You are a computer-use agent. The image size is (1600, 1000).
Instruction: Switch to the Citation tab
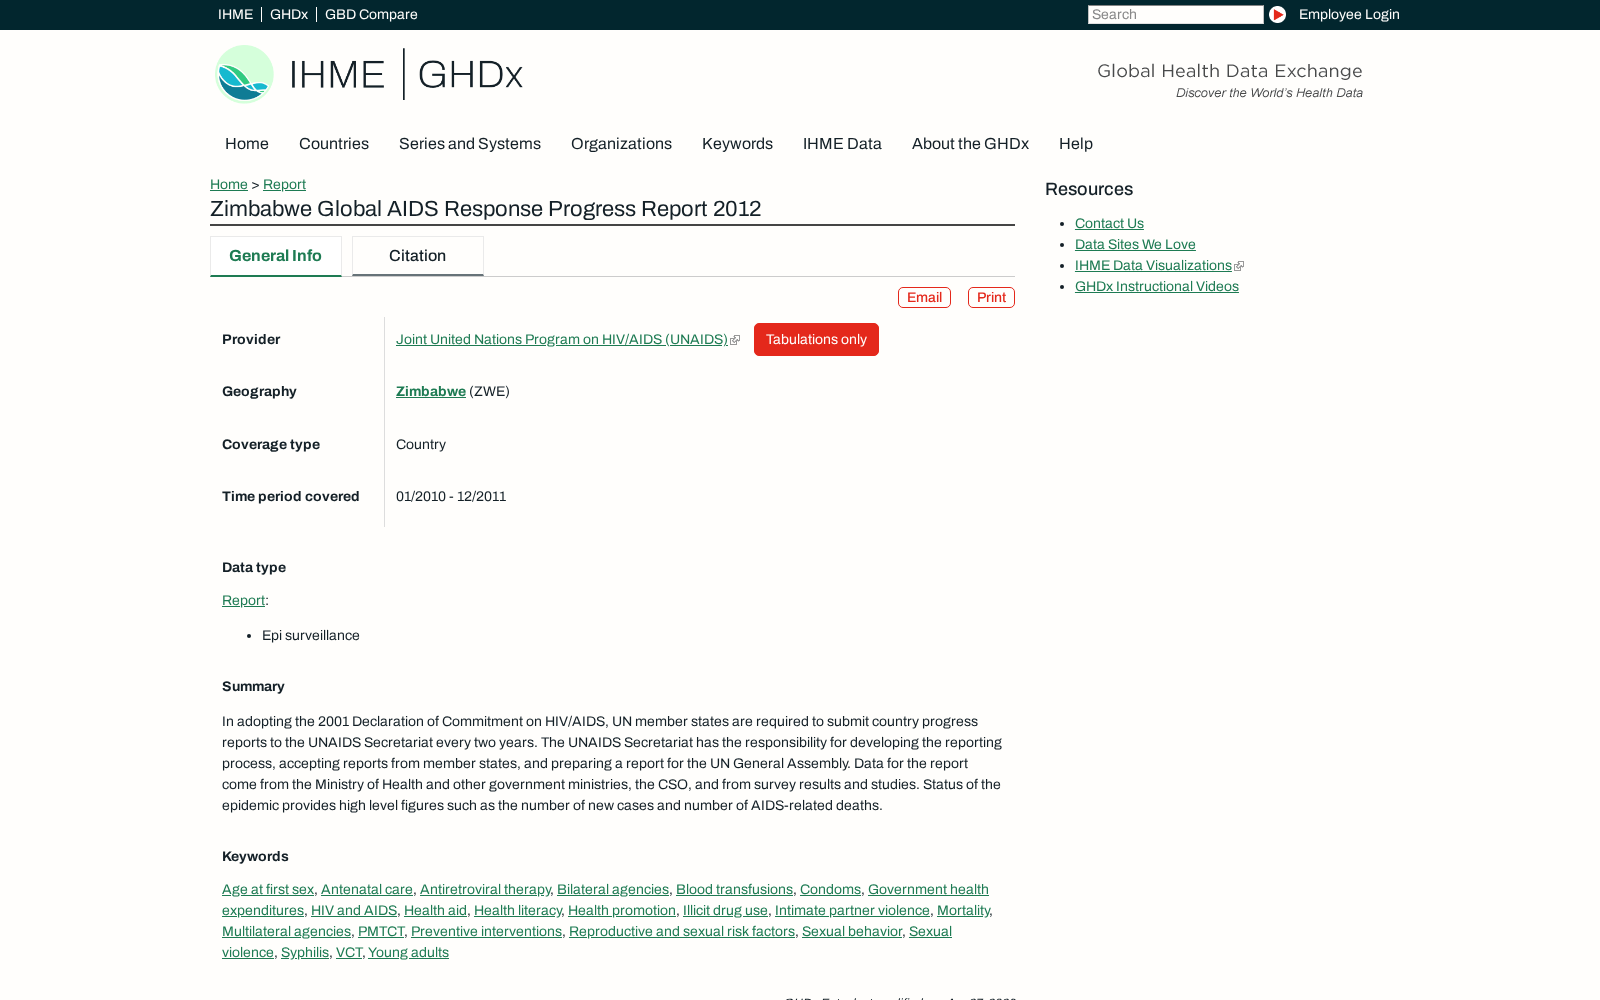tap(417, 256)
